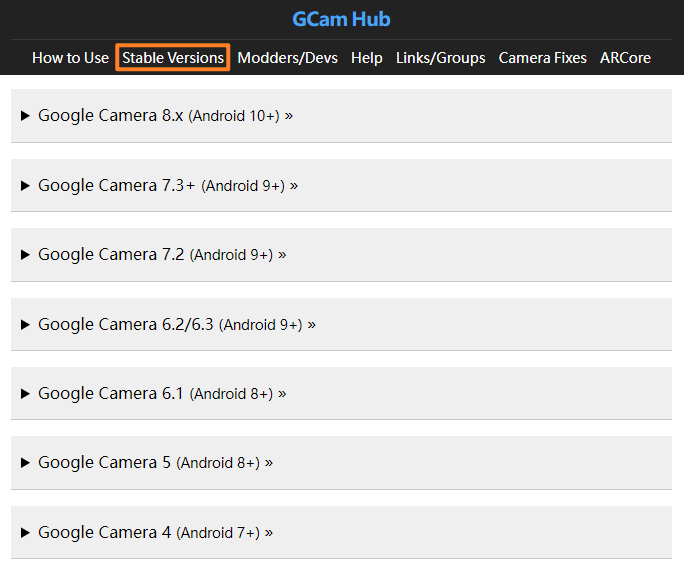The height and width of the screenshot is (570, 684).
Task: Click the "Google Camera 6.1" heading text
Action: (x=111, y=394)
